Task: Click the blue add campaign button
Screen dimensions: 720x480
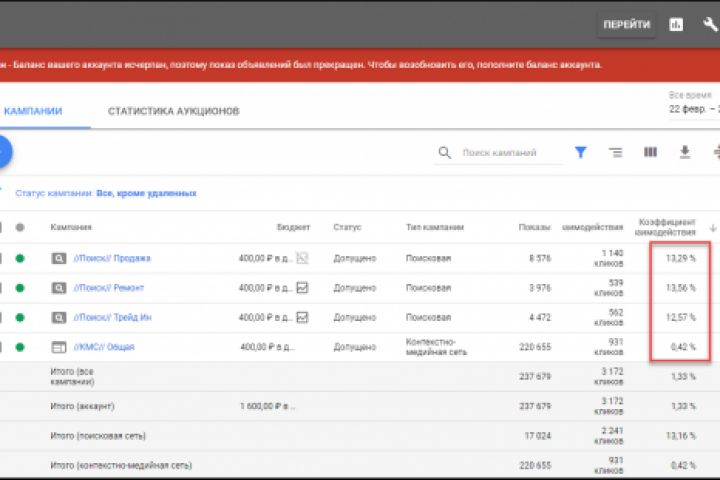Action: click(2, 152)
